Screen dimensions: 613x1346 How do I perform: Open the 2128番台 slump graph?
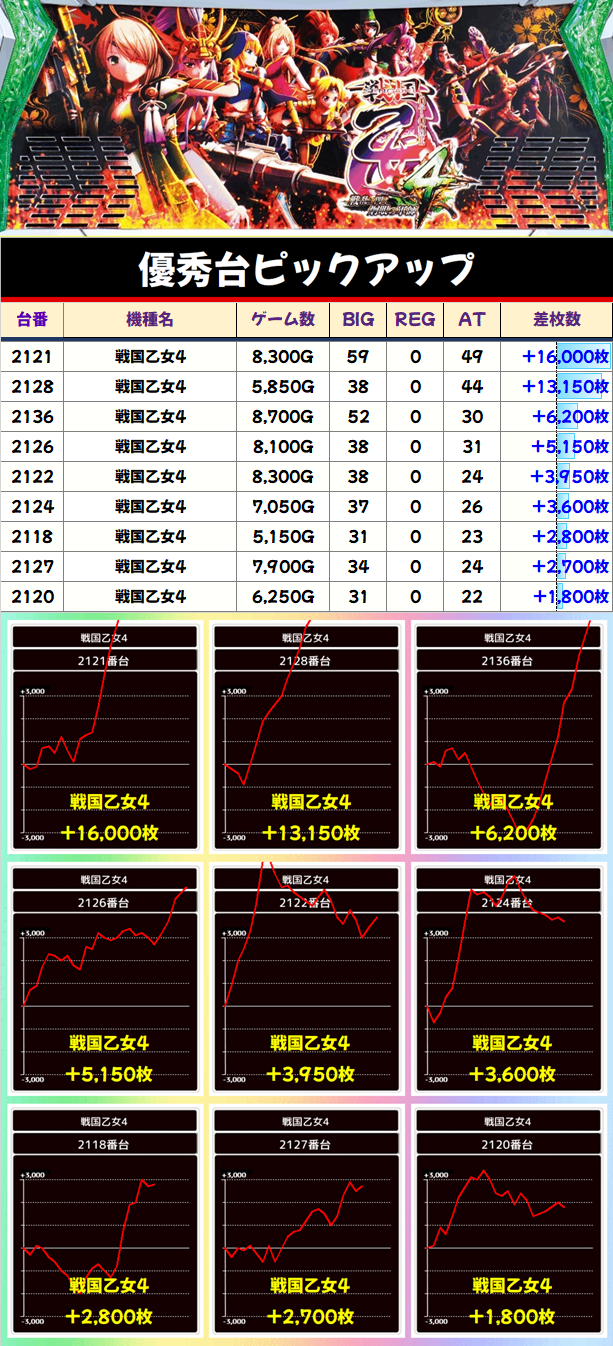[x=306, y=736]
